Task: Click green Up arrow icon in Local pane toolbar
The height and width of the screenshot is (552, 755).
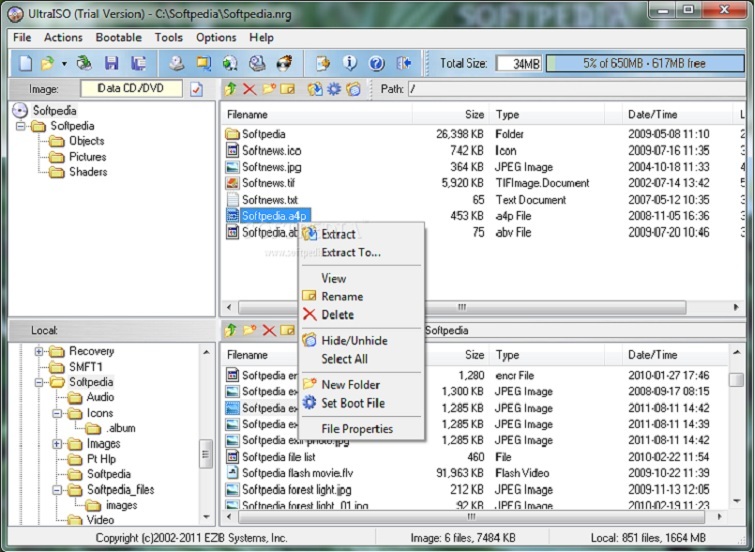Action: tap(230, 330)
